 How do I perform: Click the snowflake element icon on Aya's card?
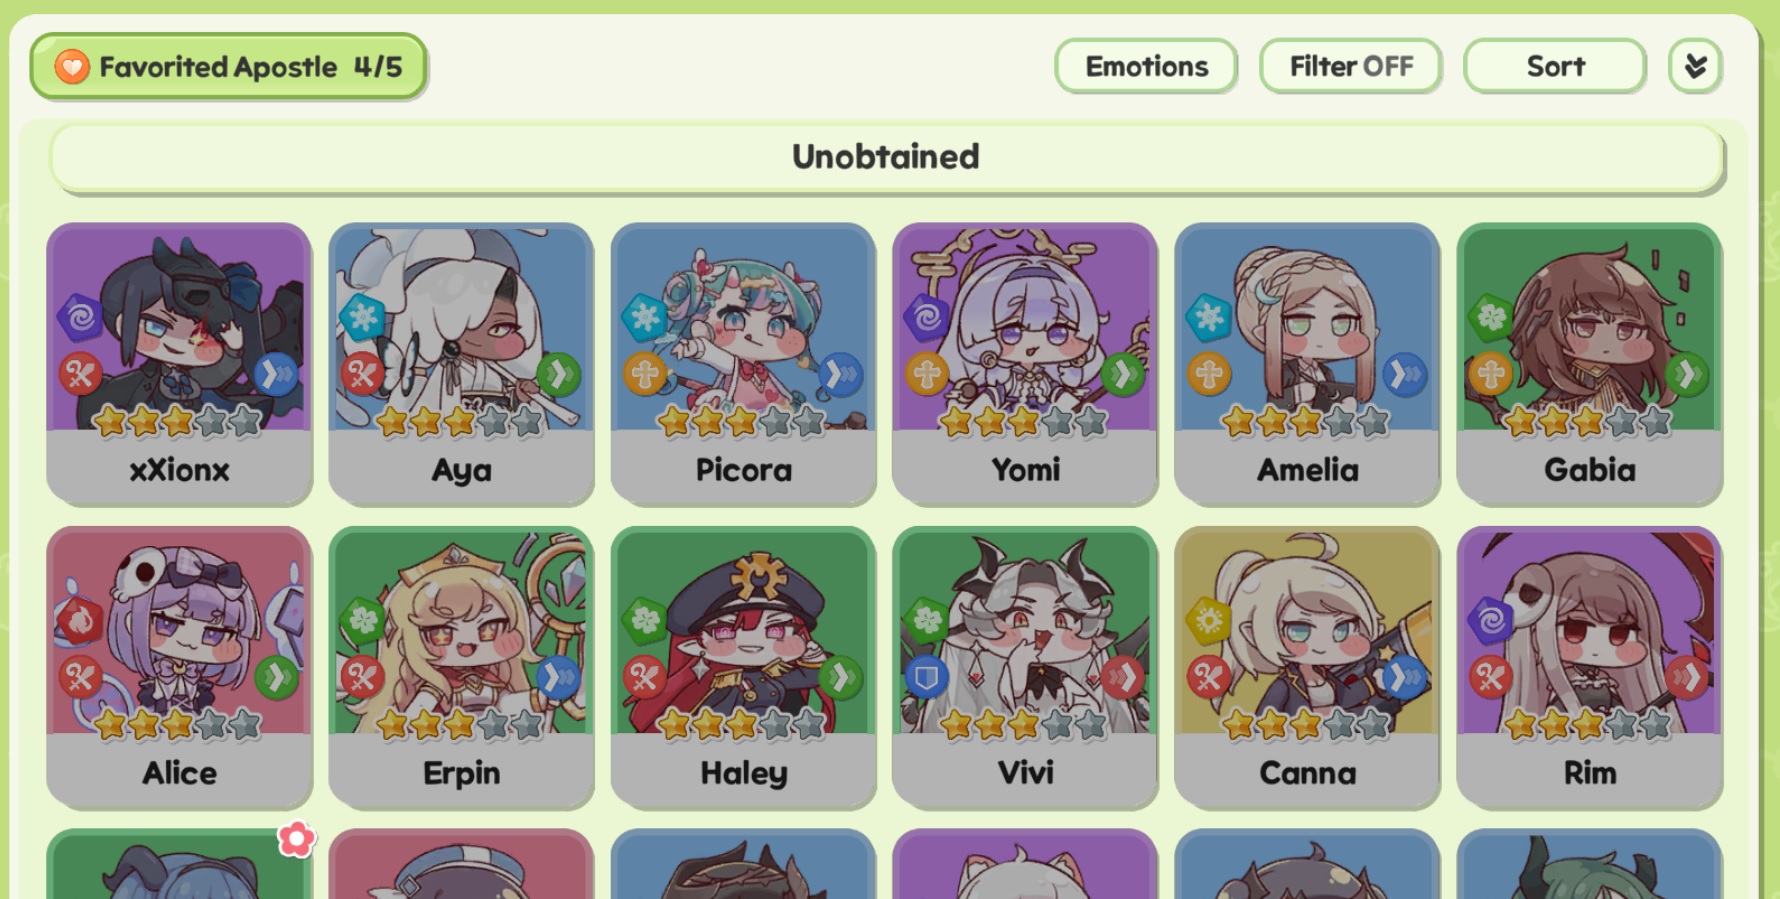(x=361, y=317)
